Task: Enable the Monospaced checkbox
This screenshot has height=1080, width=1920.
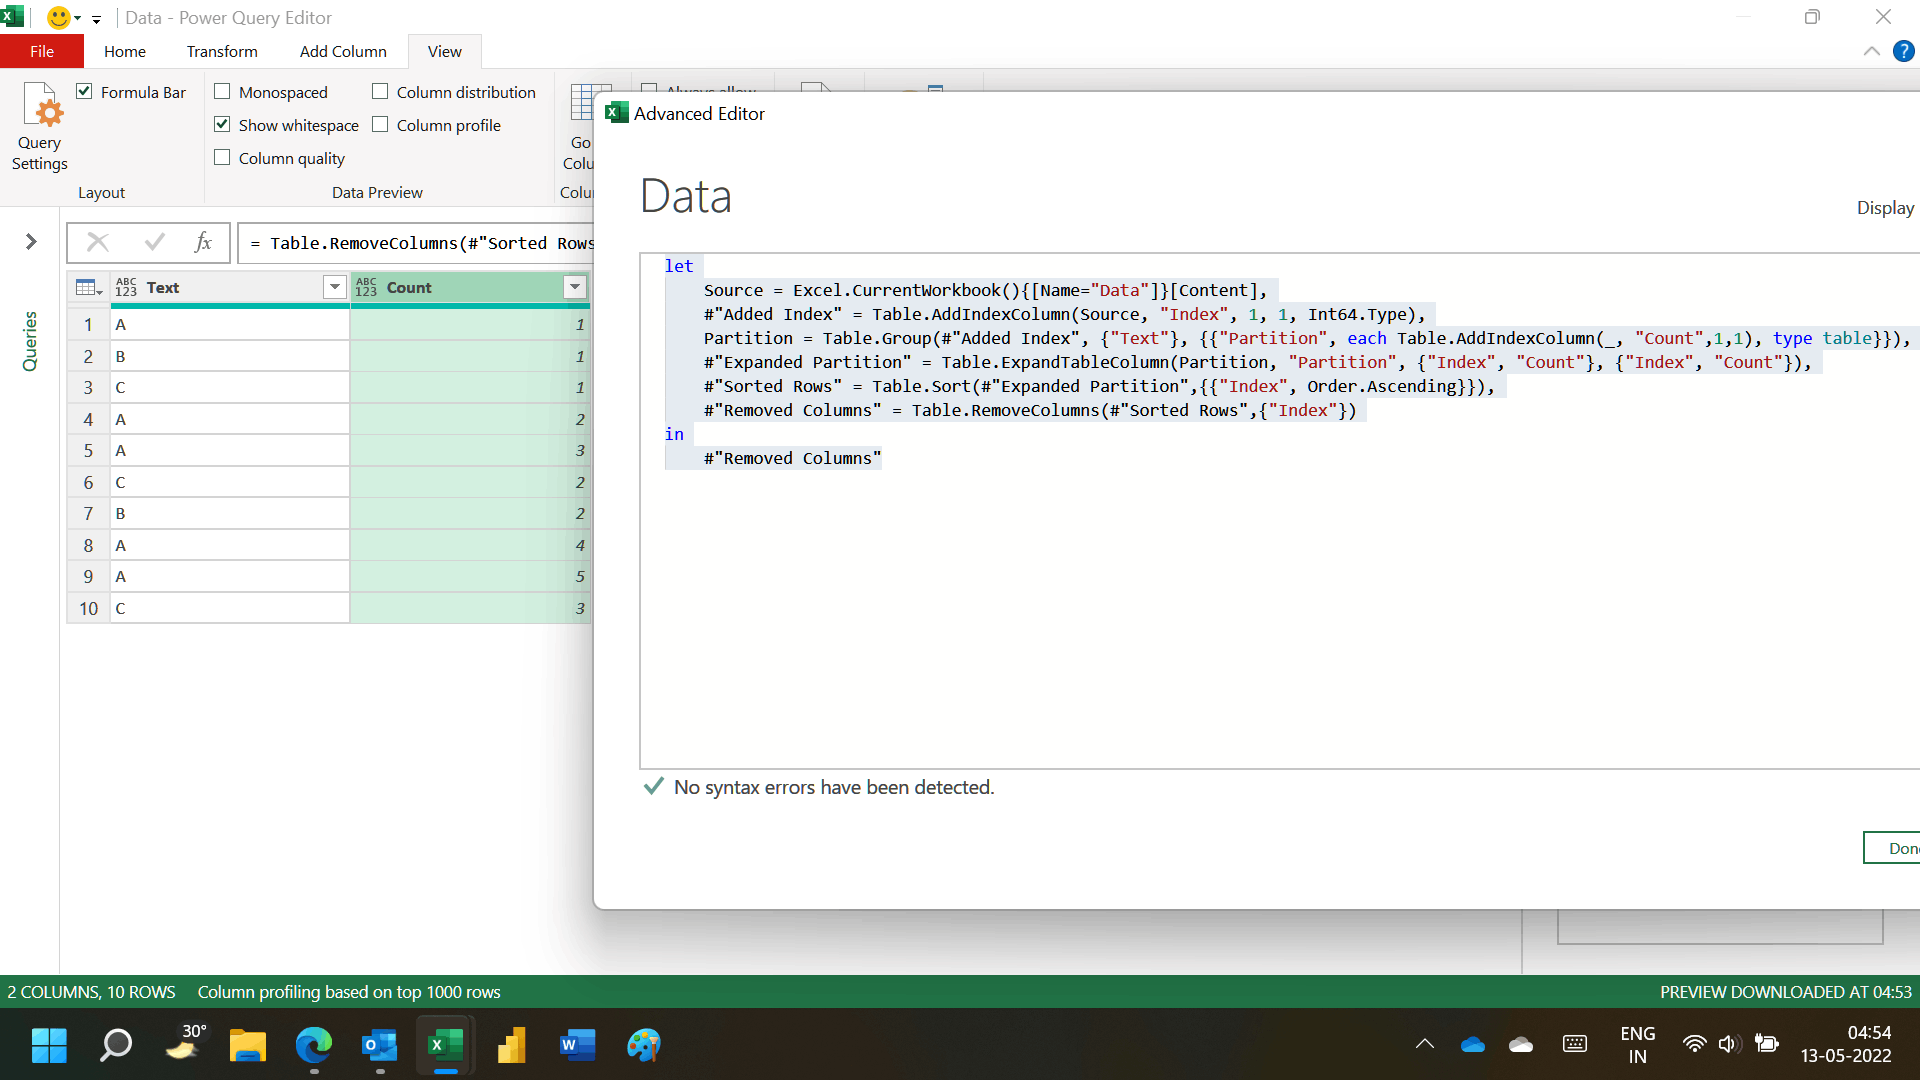Action: [222, 91]
